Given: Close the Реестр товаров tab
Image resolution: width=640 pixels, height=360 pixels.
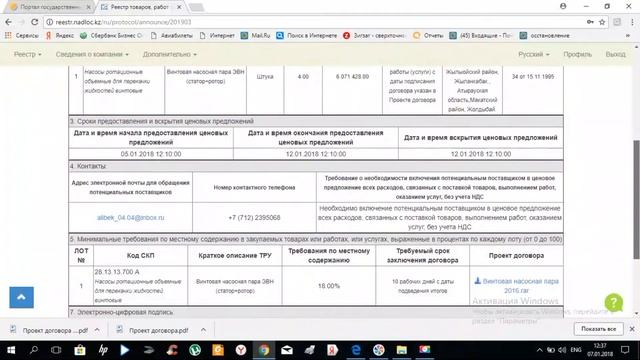Looking at the screenshot, I should pos(179,7).
